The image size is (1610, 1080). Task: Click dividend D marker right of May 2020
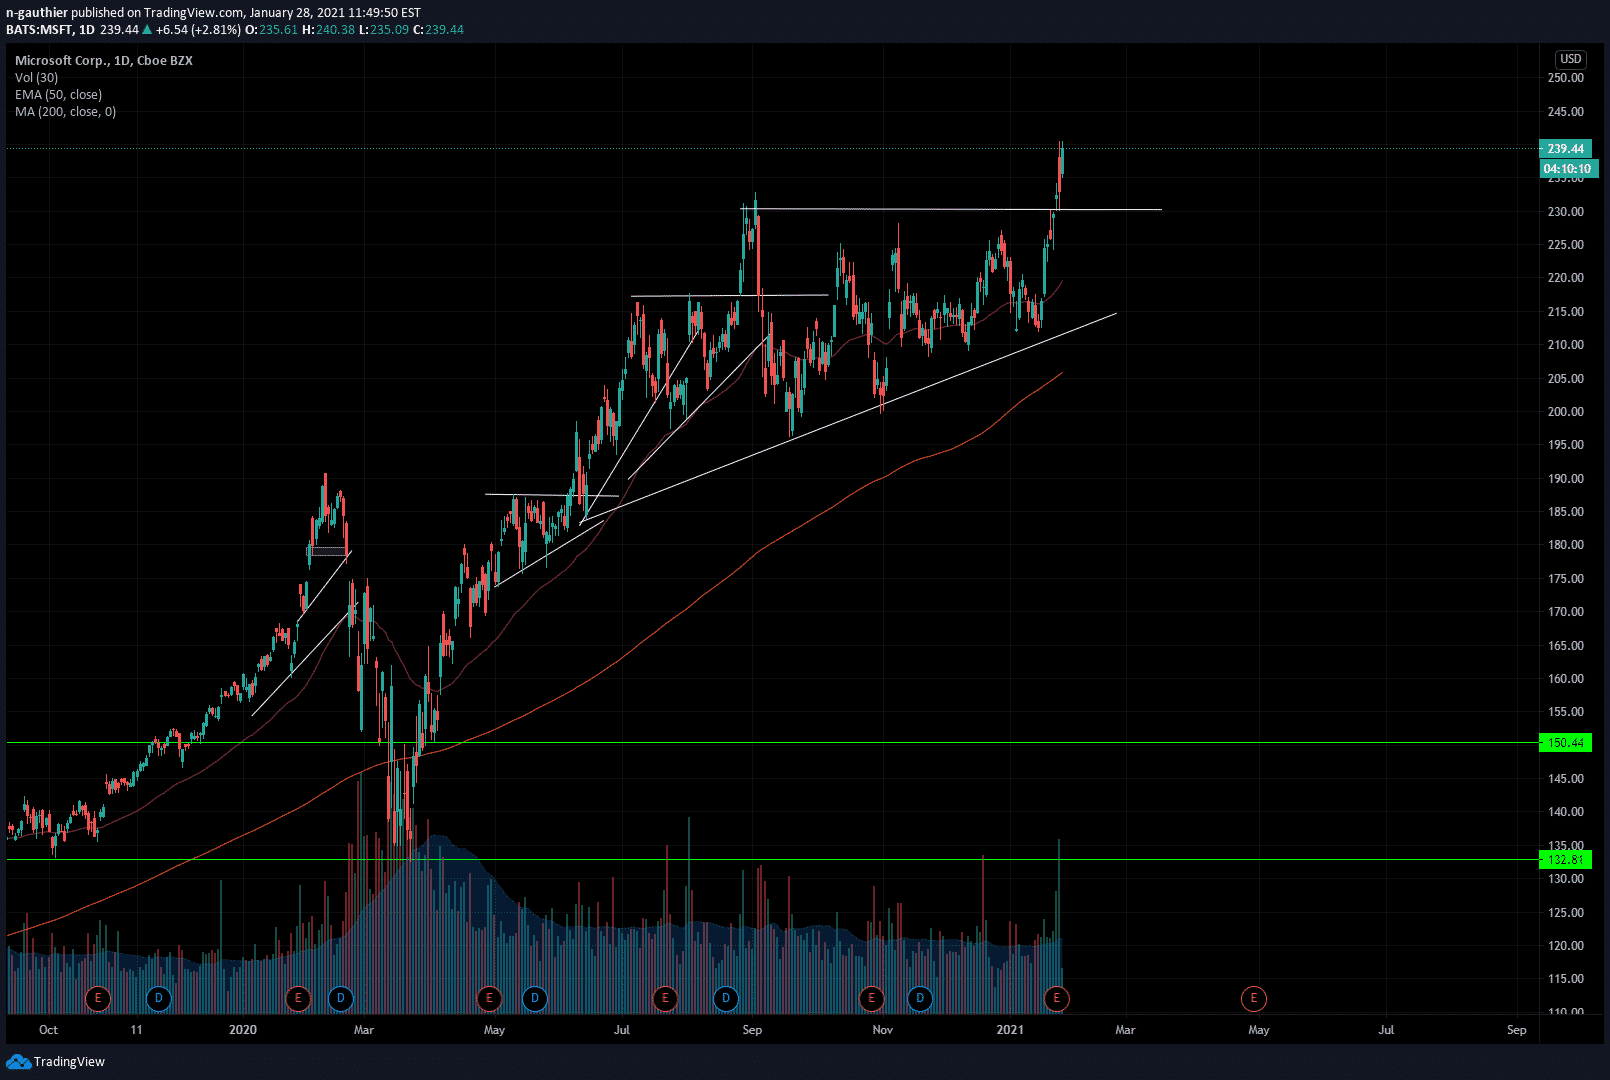pos(535,998)
